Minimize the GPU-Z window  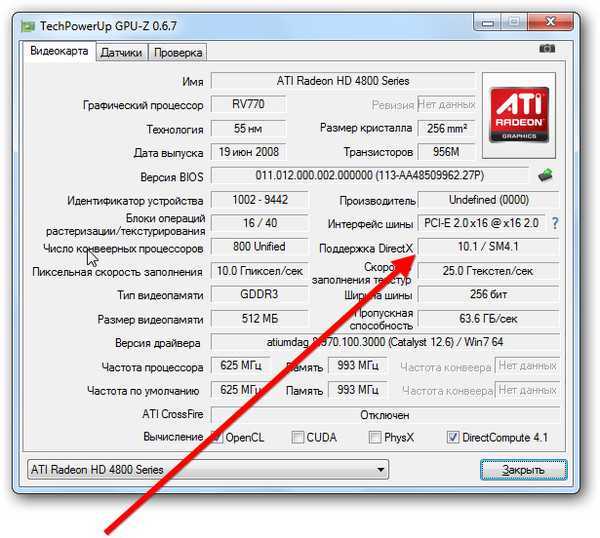pos(487,22)
